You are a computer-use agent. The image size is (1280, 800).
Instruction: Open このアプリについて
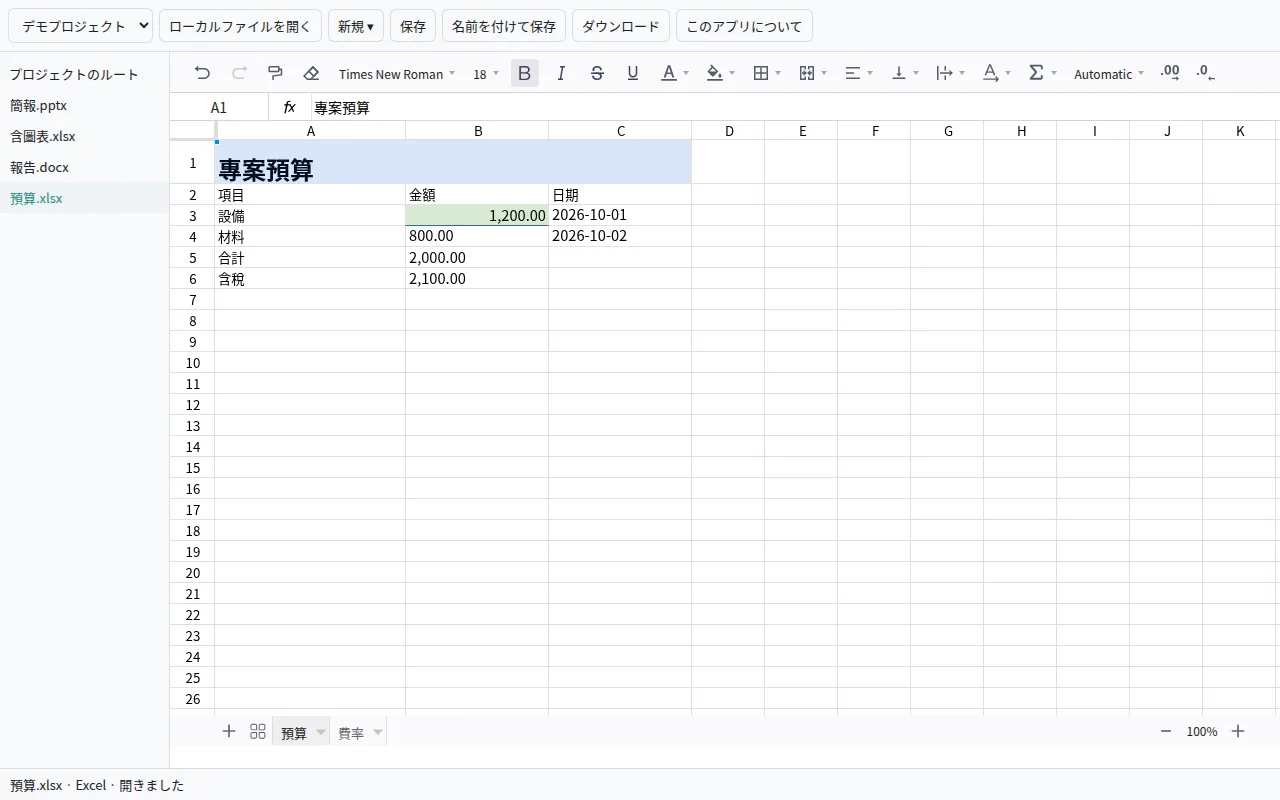[x=744, y=26]
